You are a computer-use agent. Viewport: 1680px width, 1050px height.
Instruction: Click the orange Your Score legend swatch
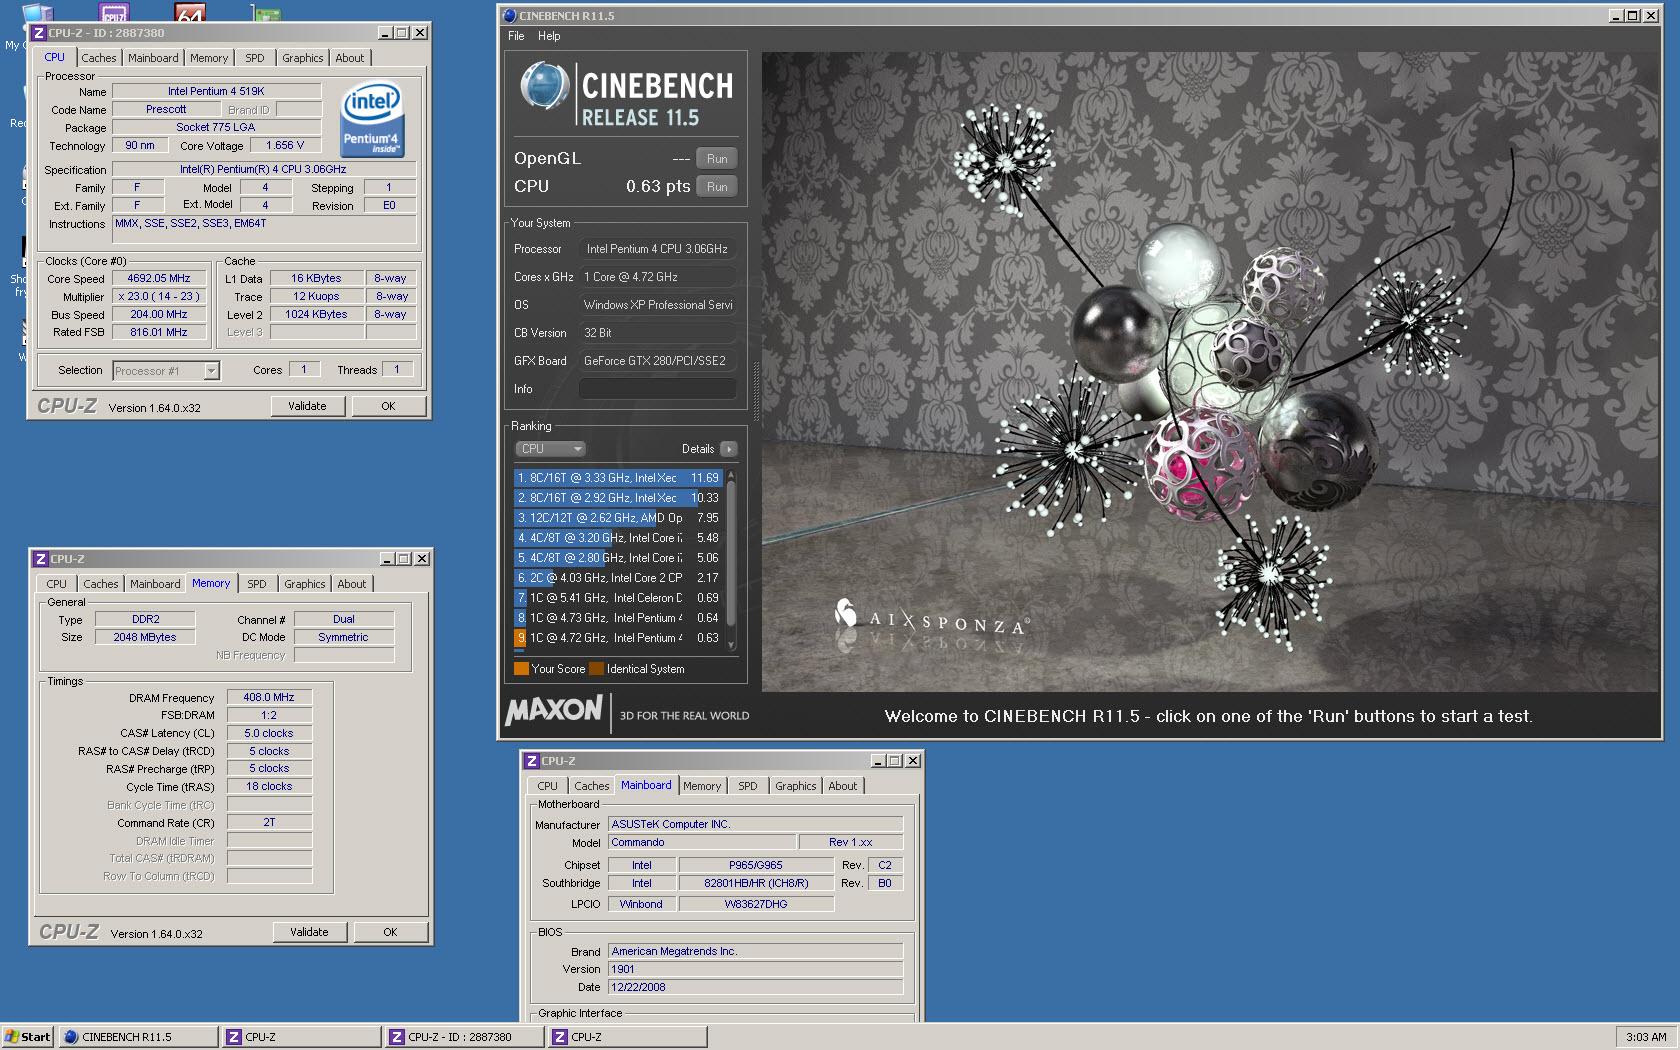click(x=521, y=669)
